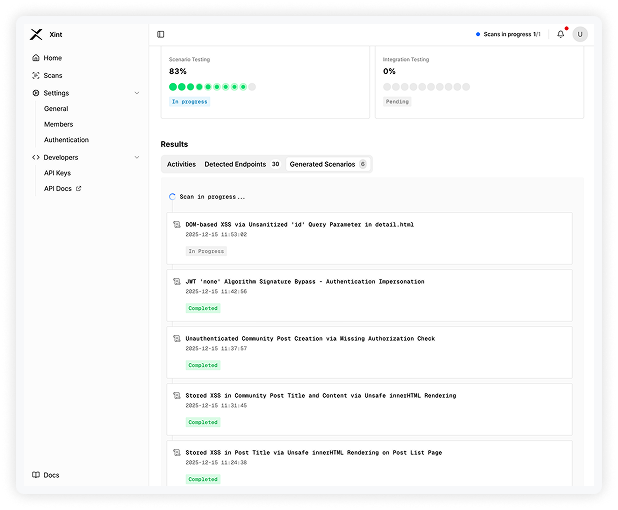Click the DOM-based XSS scenario icon

[x=177, y=224]
